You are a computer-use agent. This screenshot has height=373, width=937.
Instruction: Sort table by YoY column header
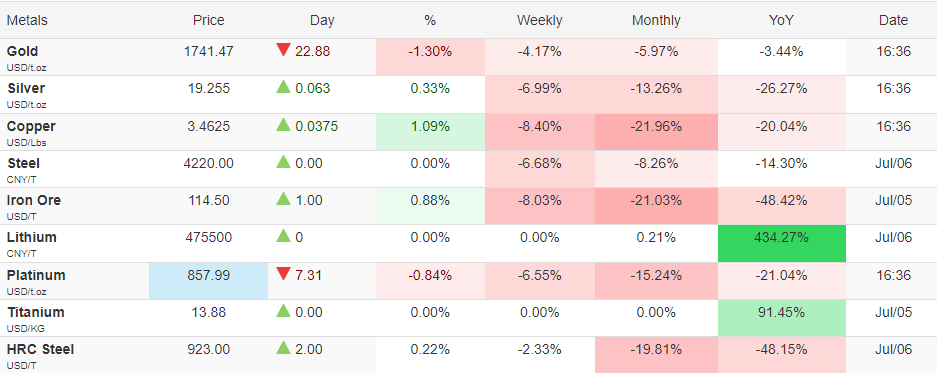tap(781, 20)
